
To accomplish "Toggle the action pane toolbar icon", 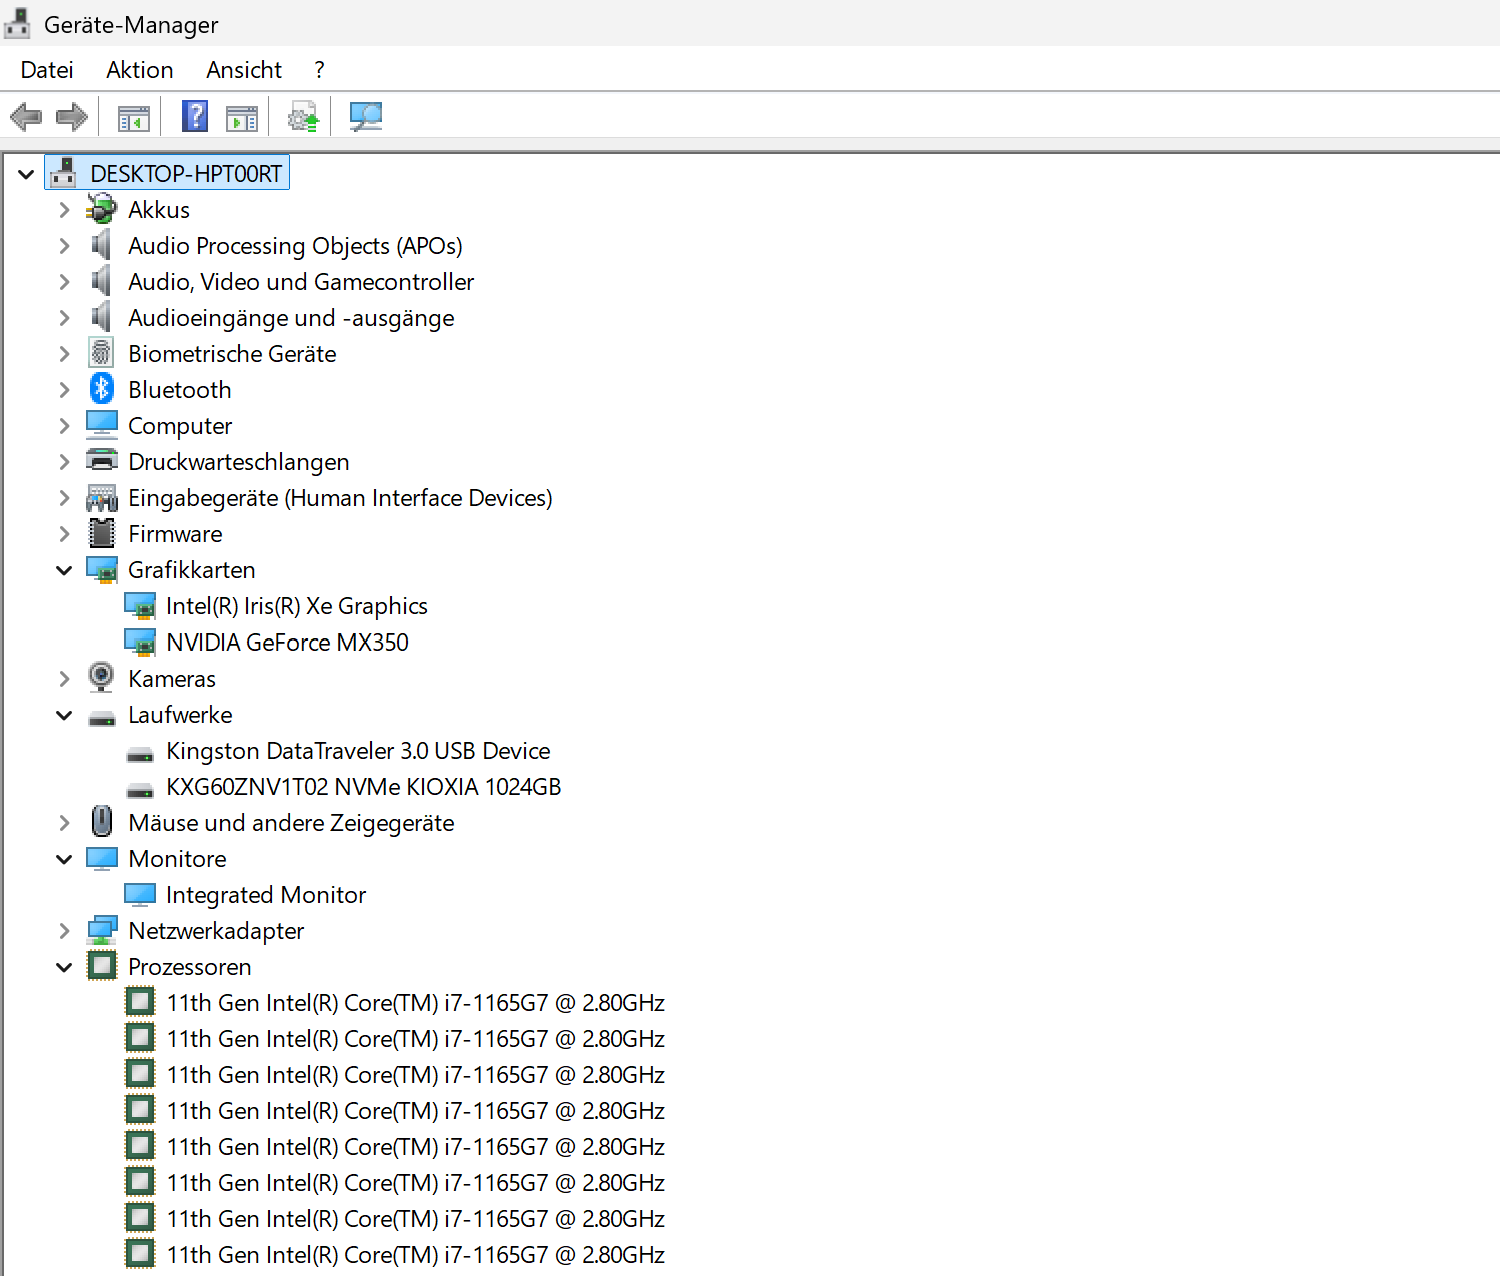I will pyautogui.click(x=242, y=118).
